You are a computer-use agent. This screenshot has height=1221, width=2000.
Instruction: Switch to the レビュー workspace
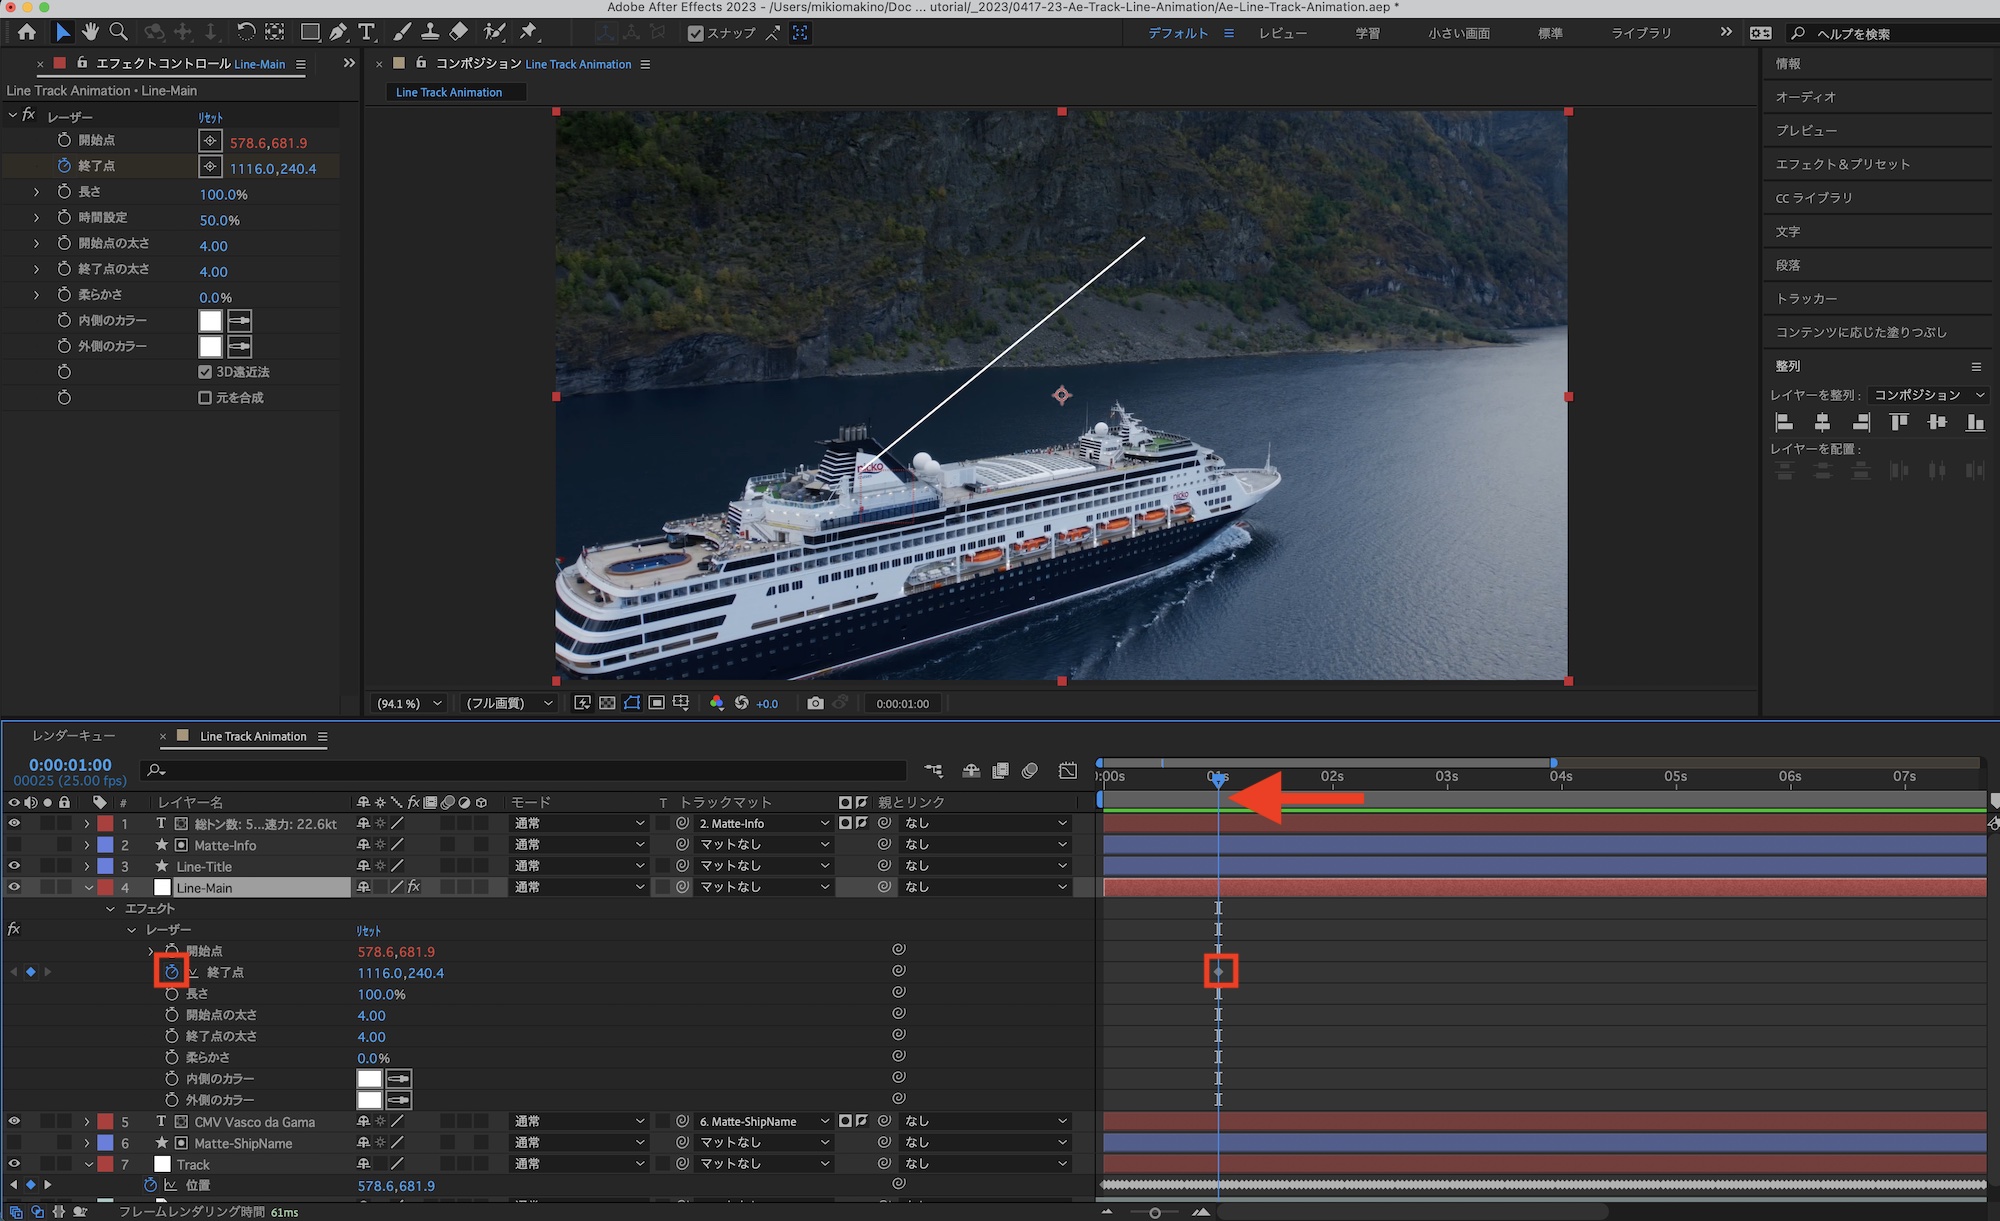(1282, 33)
